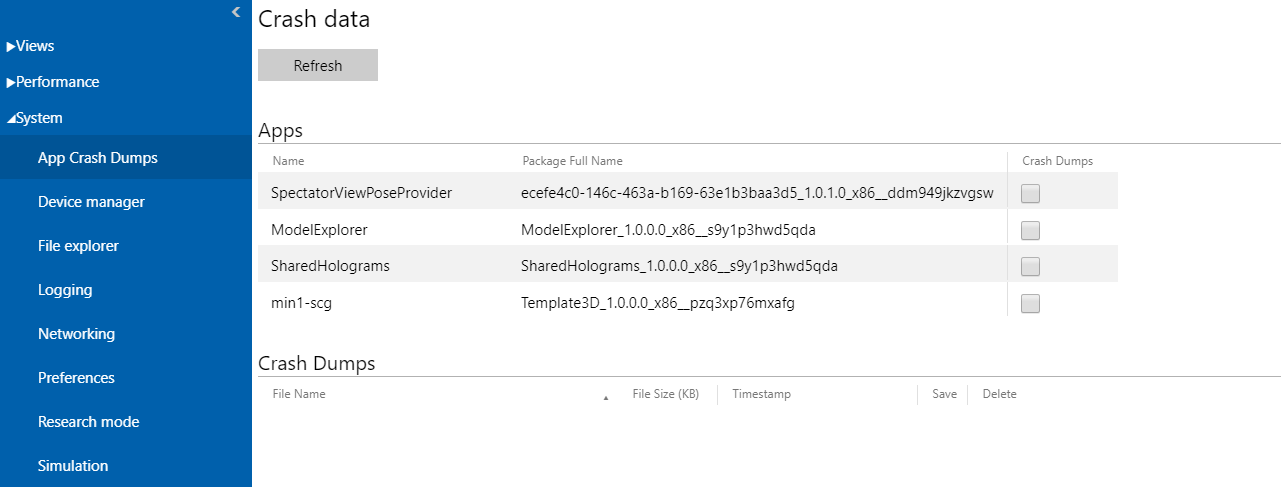Go to File explorer
Image resolution: width=1281 pixels, height=487 pixels.
(78, 246)
